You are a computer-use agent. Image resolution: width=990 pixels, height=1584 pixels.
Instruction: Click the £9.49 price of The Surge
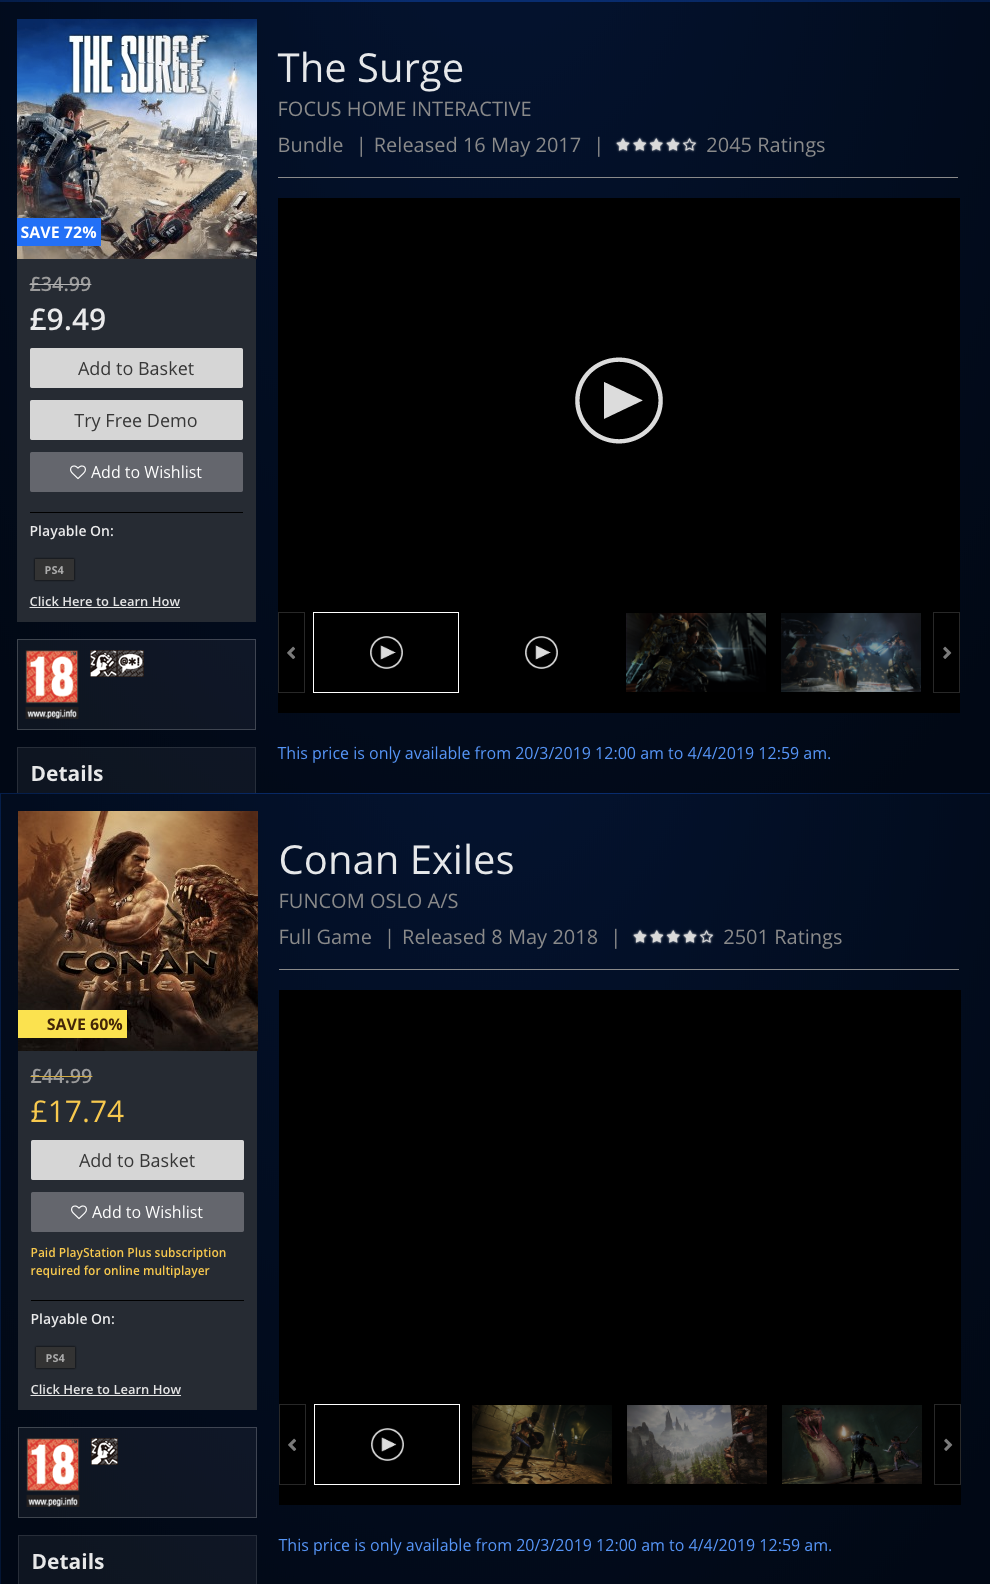(68, 320)
